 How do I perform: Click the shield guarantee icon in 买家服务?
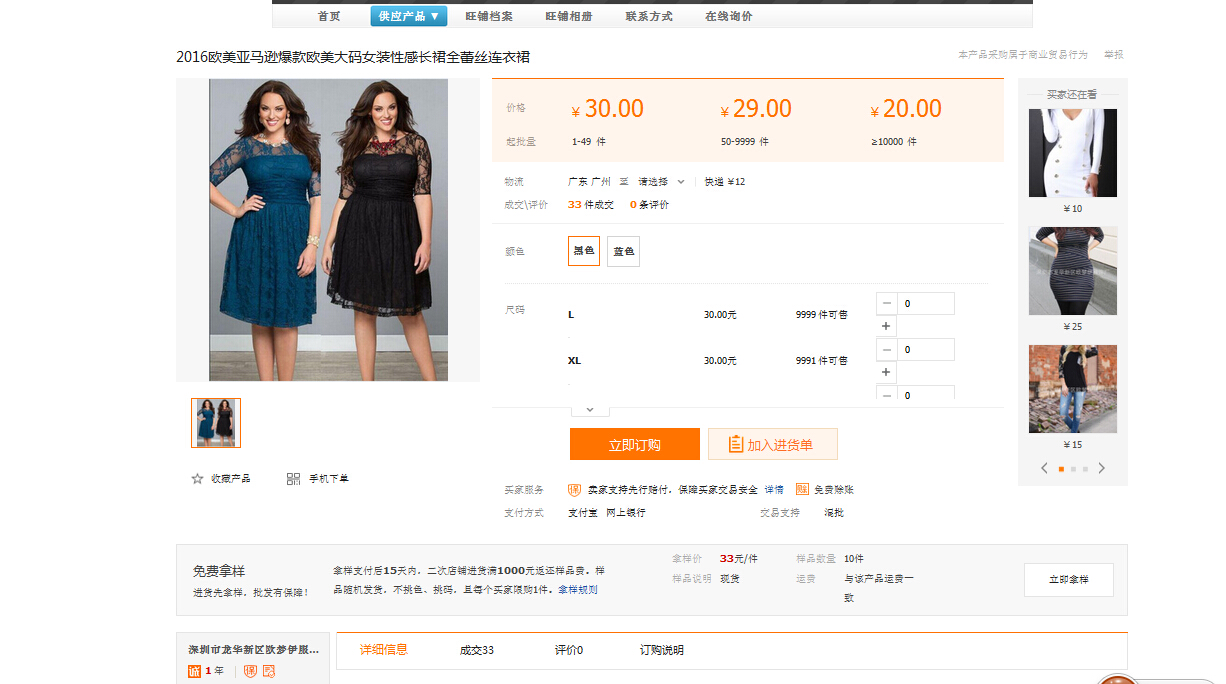point(574,490)
